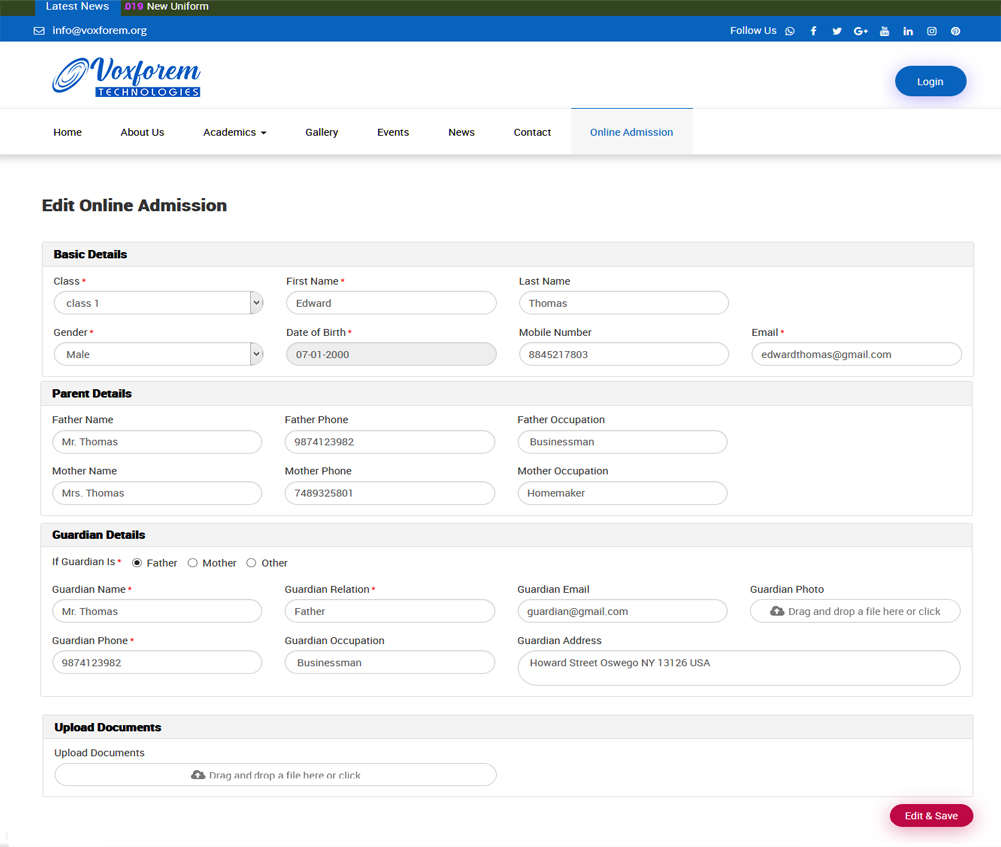1001x847 pixels.
Task: Click the Pinterest icon in header
Action: (955, 31)
